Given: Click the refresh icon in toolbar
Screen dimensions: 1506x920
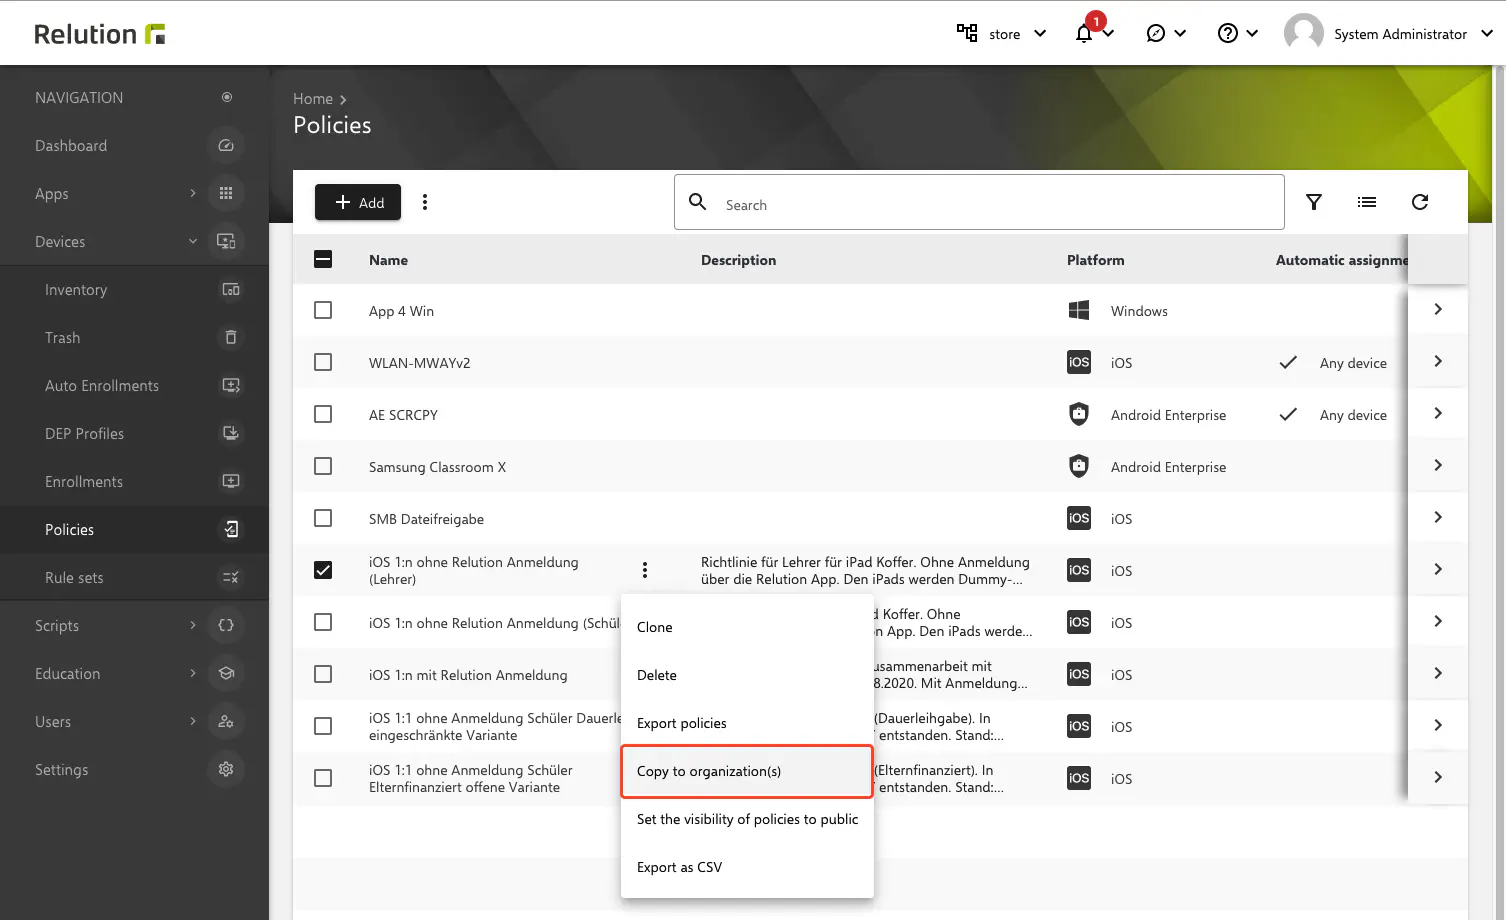Looking at the screenshot, I should click(x=1419, y=202).
